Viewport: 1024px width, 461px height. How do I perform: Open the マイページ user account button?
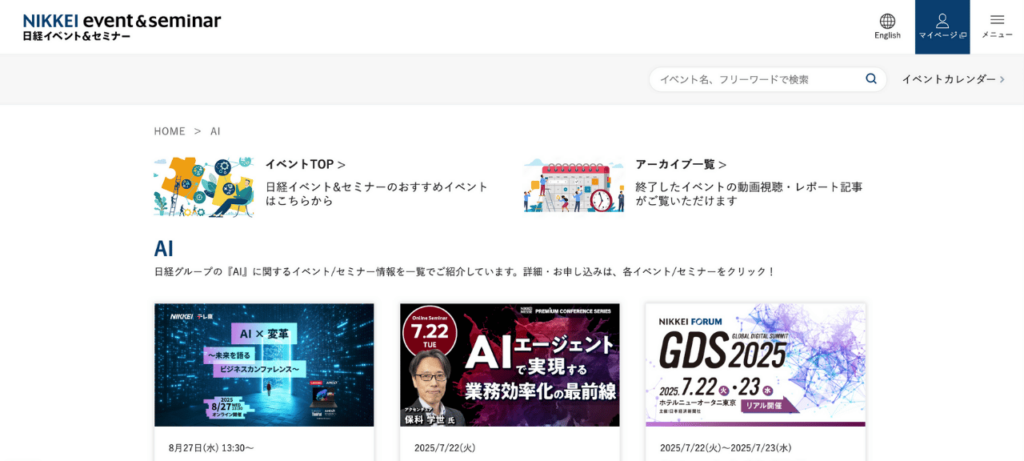click(942, 27)
